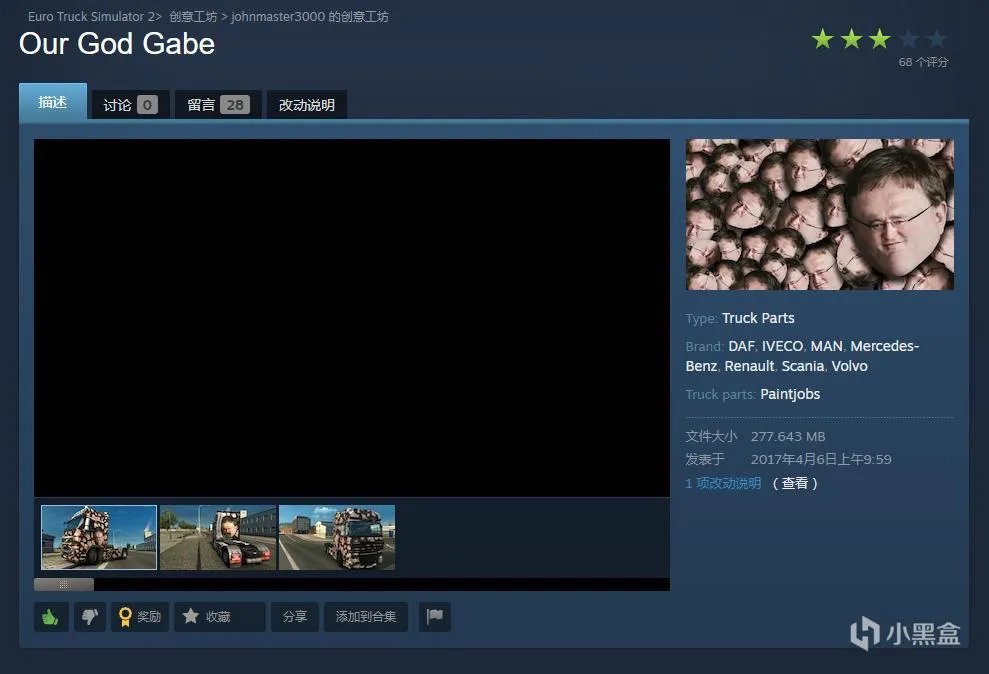
Task: Select the second truck screenshot thumbnail
Action: click(218, 537)
